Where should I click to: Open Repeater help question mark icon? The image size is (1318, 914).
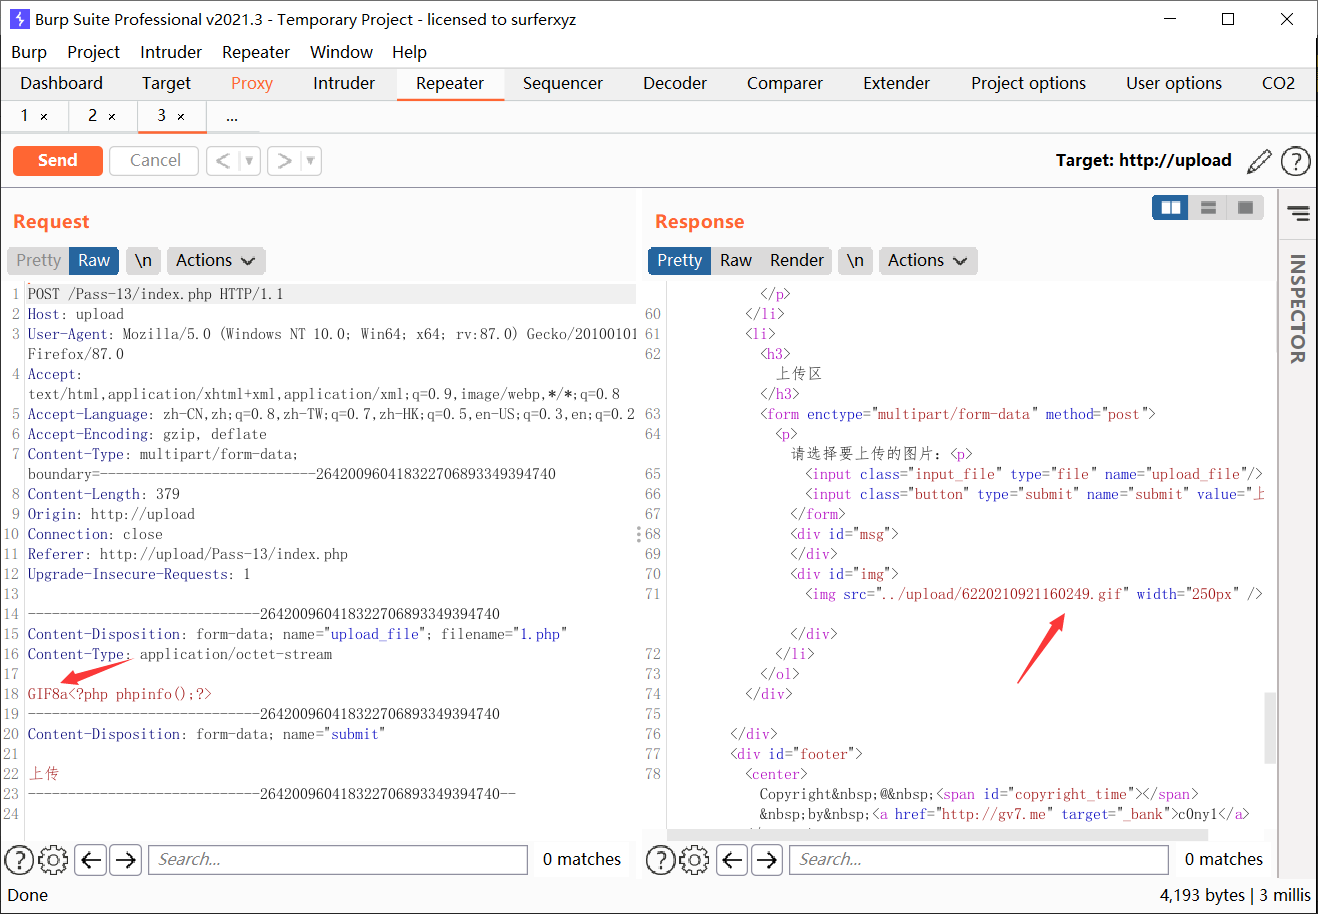1295,160
